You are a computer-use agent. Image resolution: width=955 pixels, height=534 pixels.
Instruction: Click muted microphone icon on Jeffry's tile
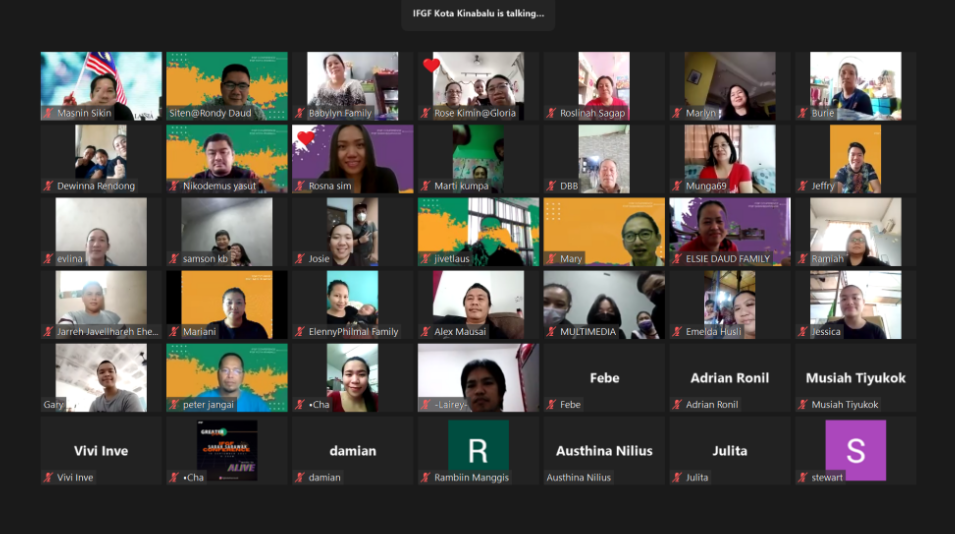pyautogui.click(x=803, y=186)
